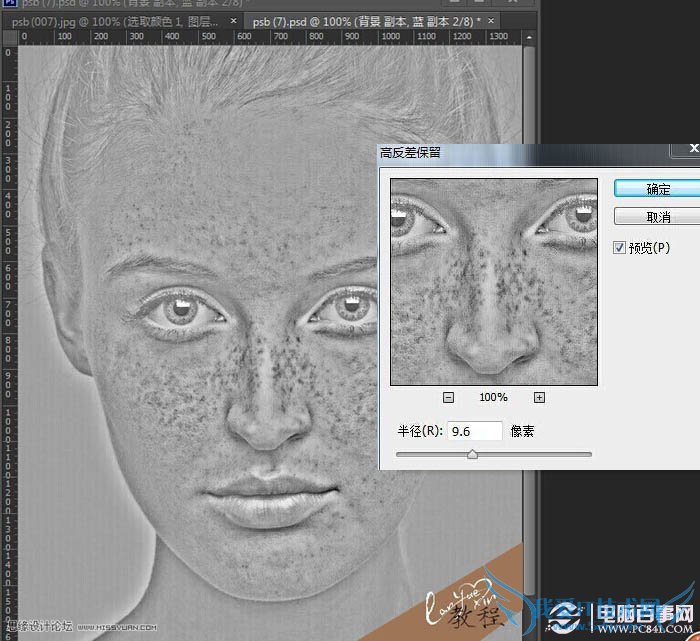Click the 半径(R) radius input field
The height and width of the screenshot is (641, 700).
pyautogui.click(x=475, y=431)
